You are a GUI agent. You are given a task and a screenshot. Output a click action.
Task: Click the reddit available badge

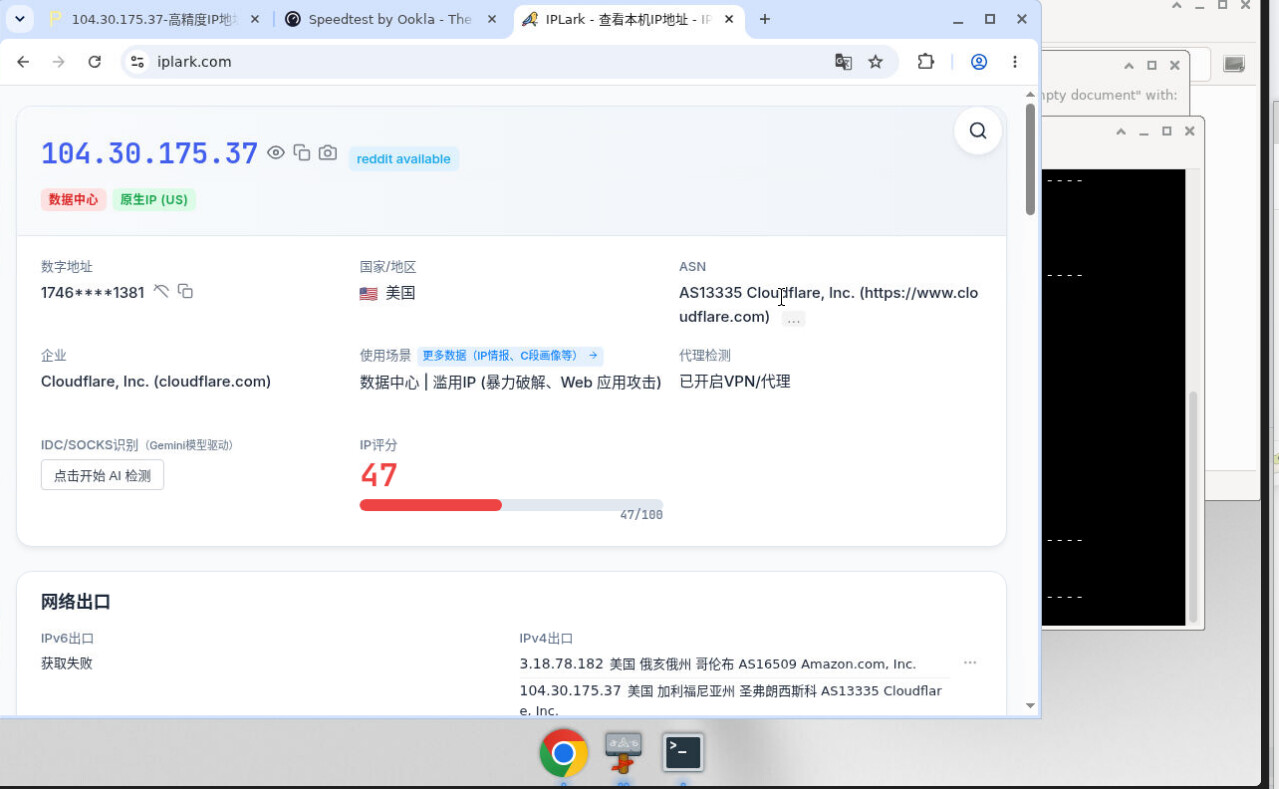[404, 159]
